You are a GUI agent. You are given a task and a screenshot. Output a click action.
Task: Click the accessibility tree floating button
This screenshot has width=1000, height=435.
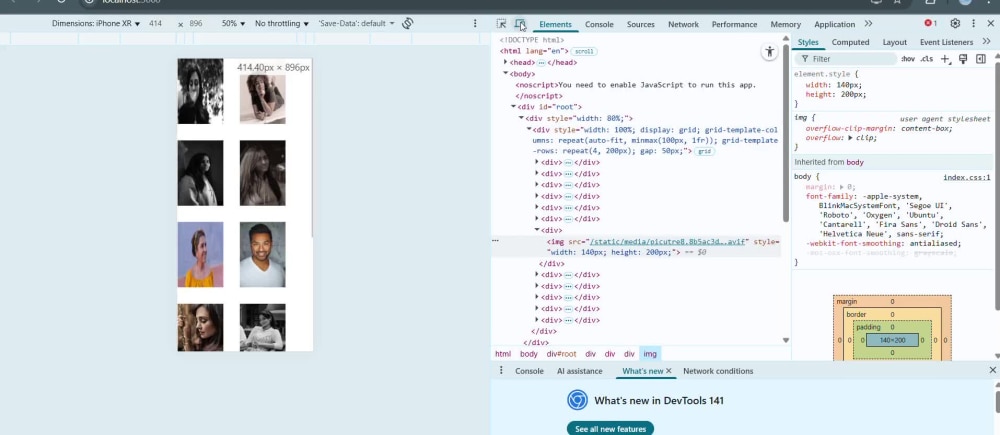point(770,52)
